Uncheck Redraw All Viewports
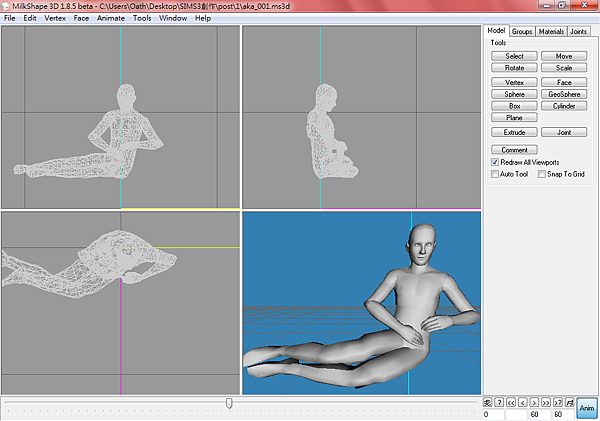The image size is (600, 421). point(495,161)
